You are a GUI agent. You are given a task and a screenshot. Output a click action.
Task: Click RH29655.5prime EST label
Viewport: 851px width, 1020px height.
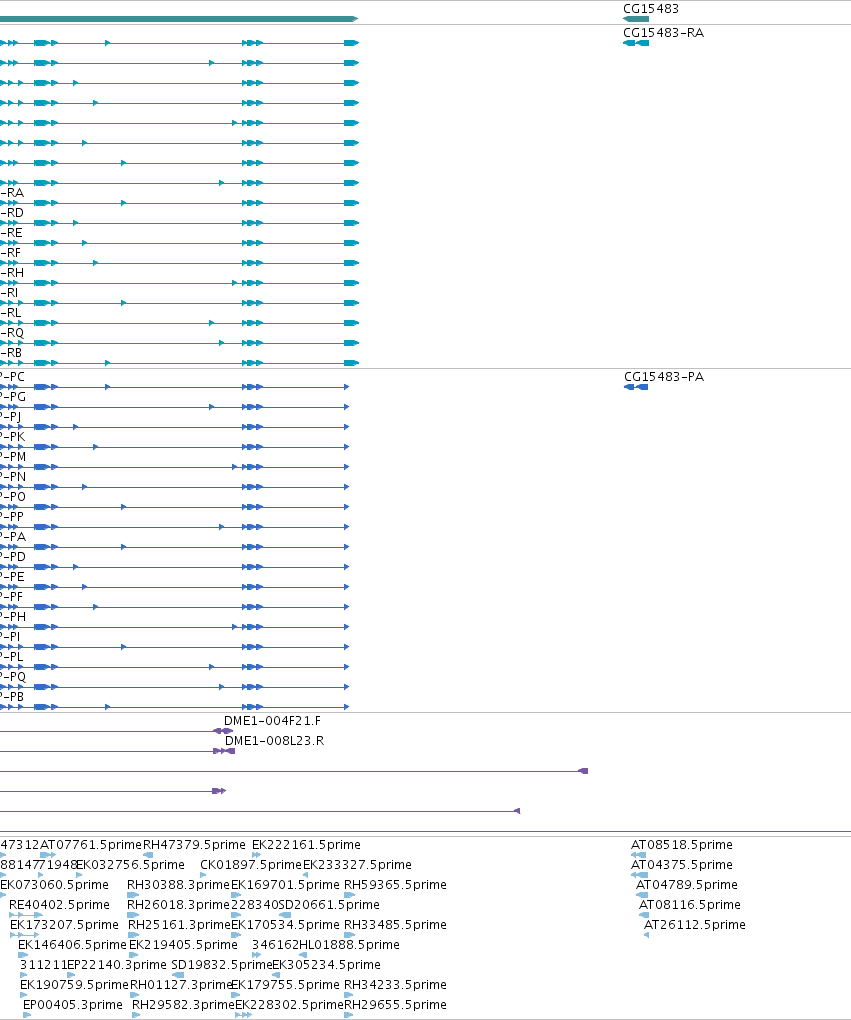click(395, 1006)
